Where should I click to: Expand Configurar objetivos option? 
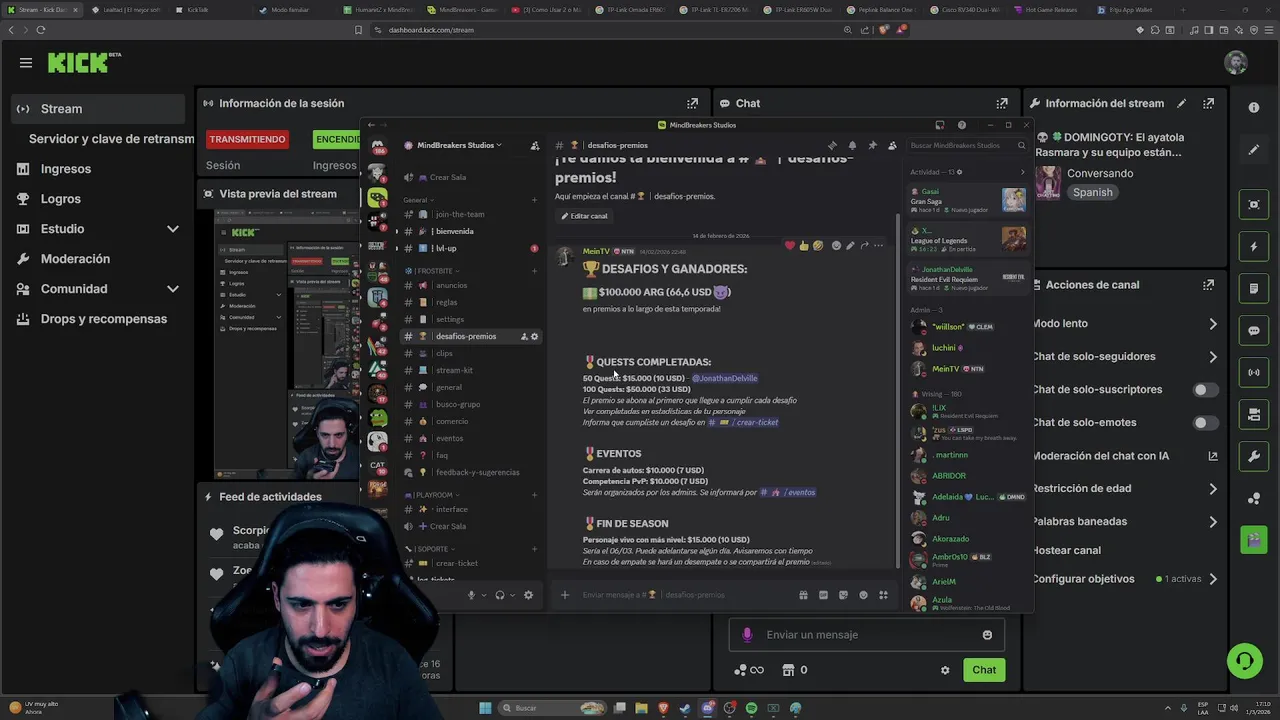1213,579
